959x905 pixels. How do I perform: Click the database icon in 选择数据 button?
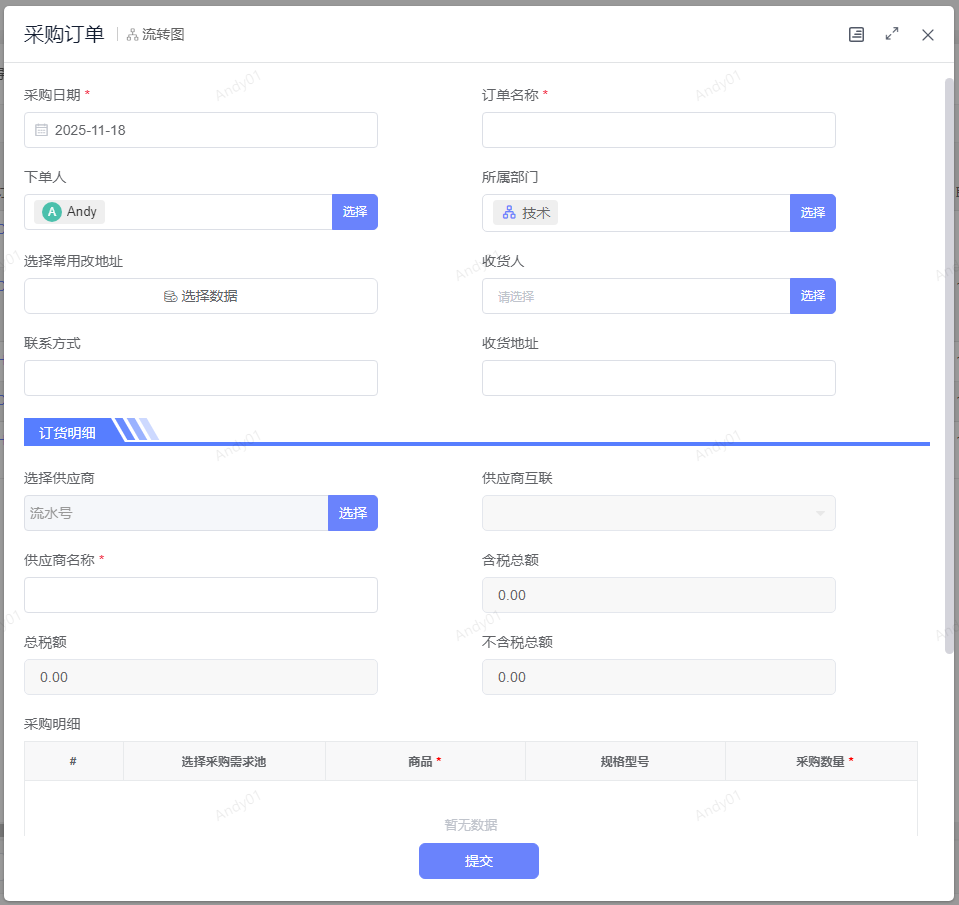pos(171,296)
